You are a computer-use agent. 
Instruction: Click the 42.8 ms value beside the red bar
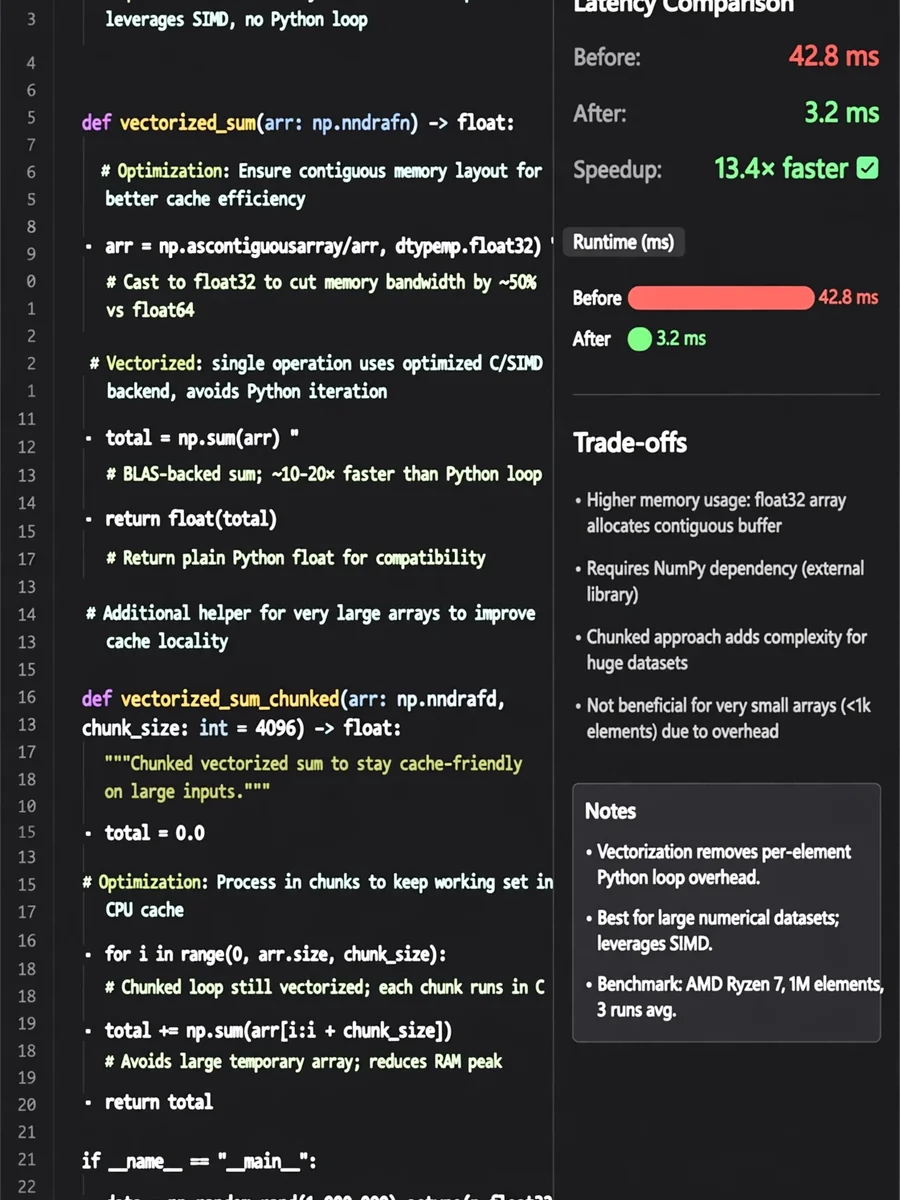pyautogui.click(x=848, y=297)
